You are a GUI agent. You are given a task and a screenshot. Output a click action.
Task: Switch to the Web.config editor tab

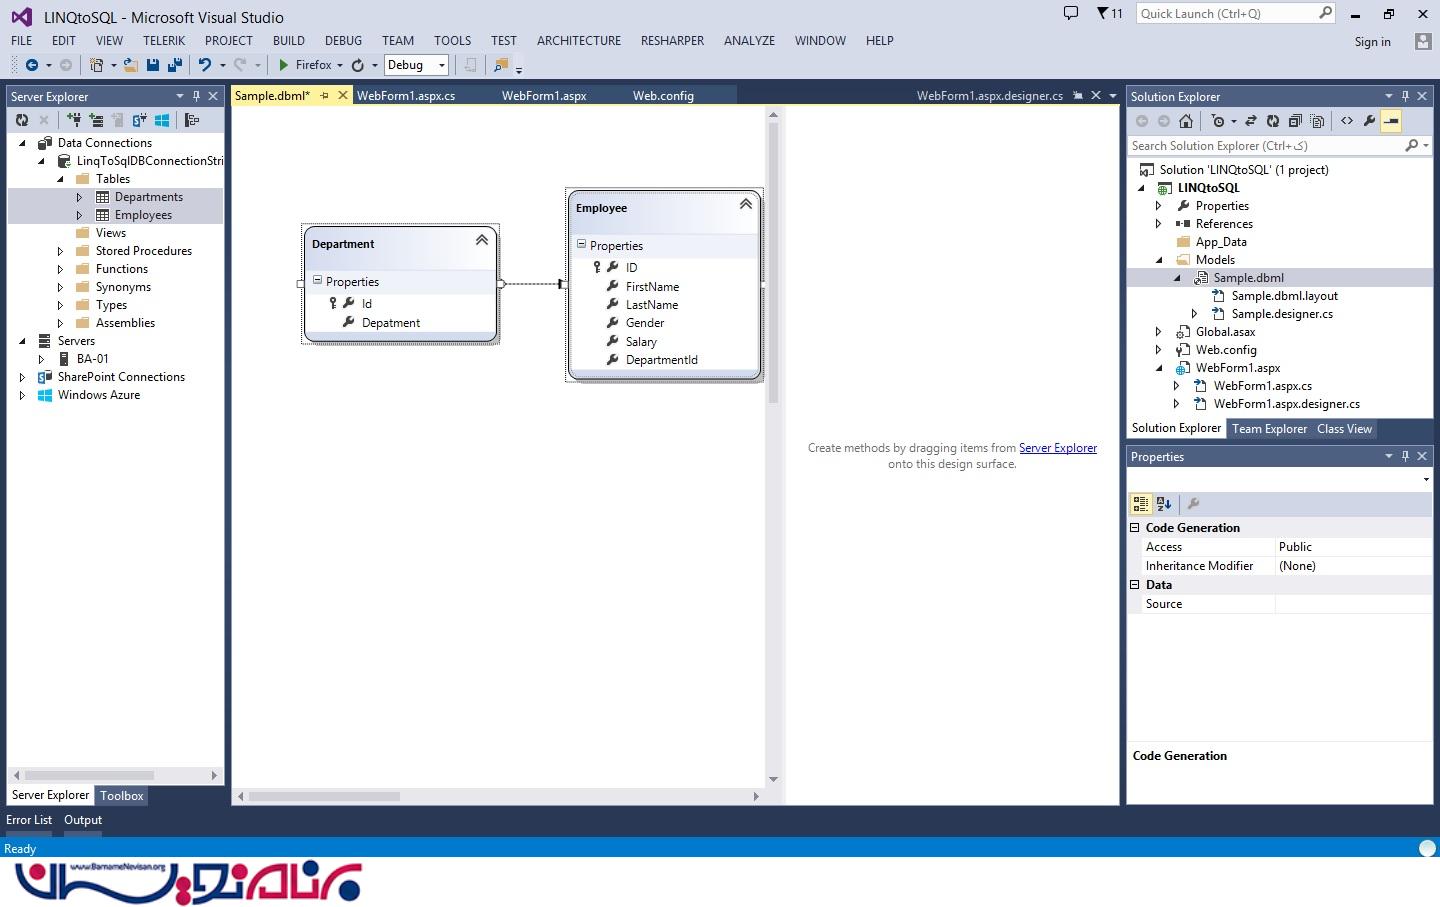[x=663, y=96]
